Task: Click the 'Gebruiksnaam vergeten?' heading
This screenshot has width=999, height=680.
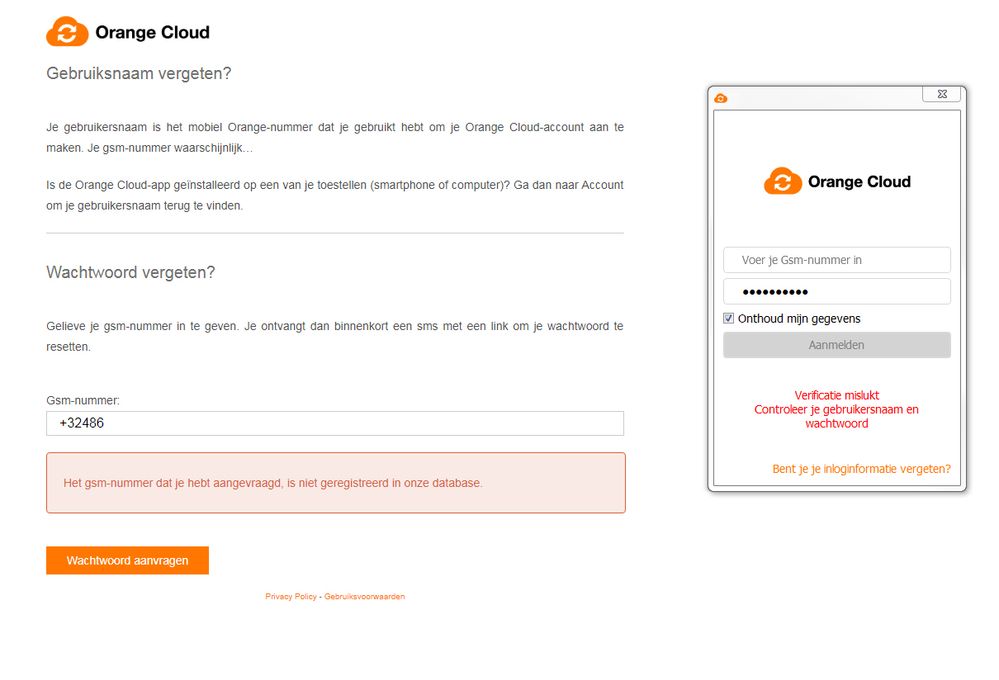Action: pyautogui.click(x=138, y=73)
